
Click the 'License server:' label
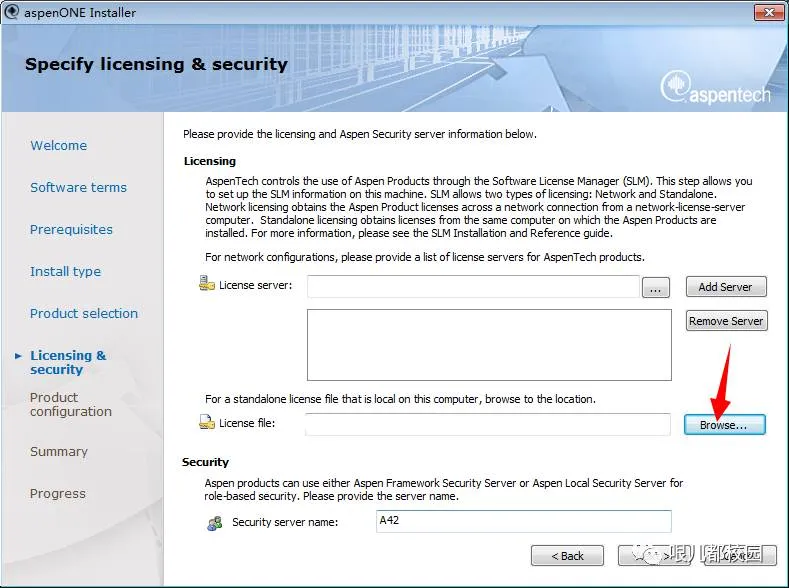(x=256, y=285)
